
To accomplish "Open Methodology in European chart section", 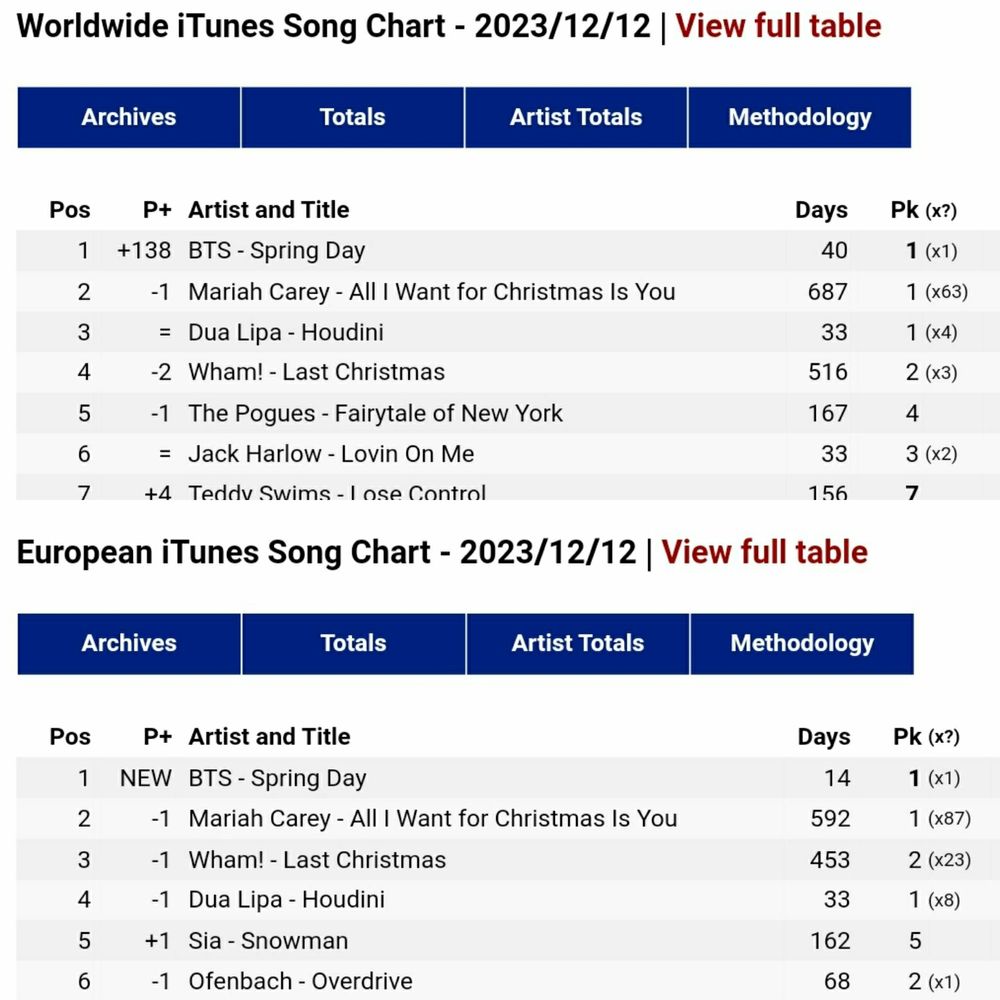I will pos(802,643).
